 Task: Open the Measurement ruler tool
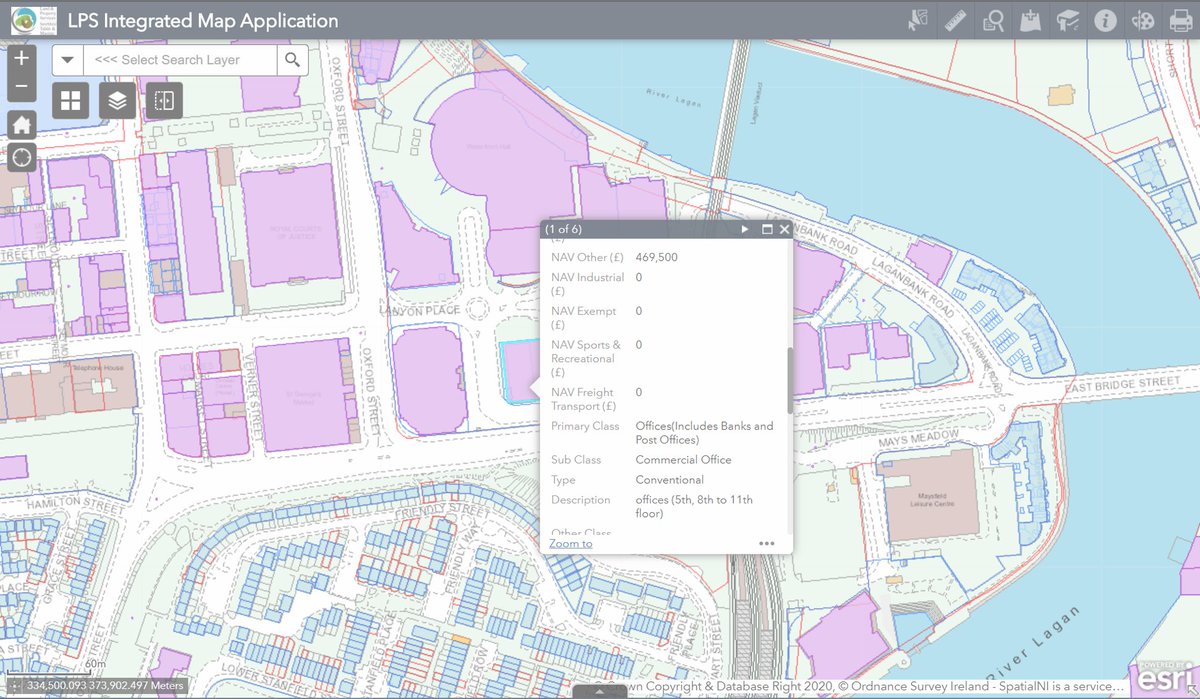pyautogui.click(x=955, y=20)
